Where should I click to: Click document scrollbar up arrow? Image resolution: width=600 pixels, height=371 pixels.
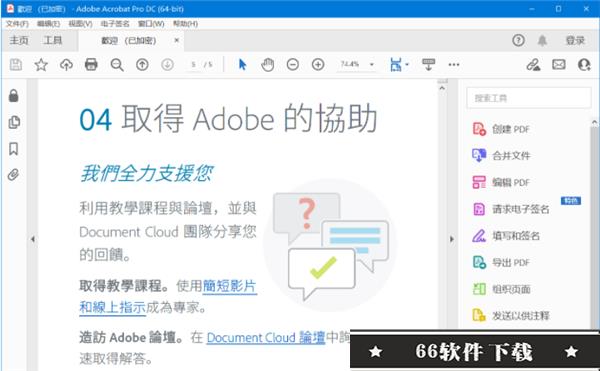(442, 88)
